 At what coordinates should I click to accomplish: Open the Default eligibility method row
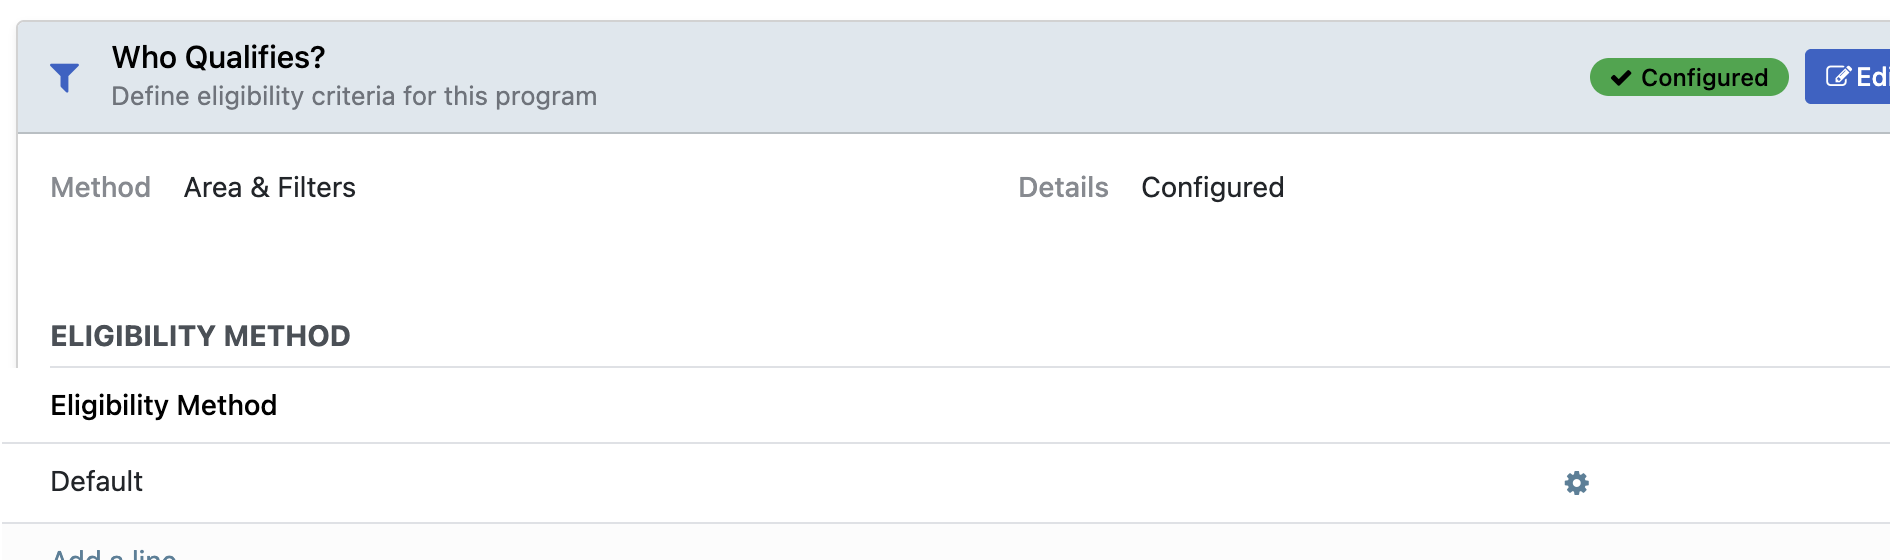coord(700,482)
